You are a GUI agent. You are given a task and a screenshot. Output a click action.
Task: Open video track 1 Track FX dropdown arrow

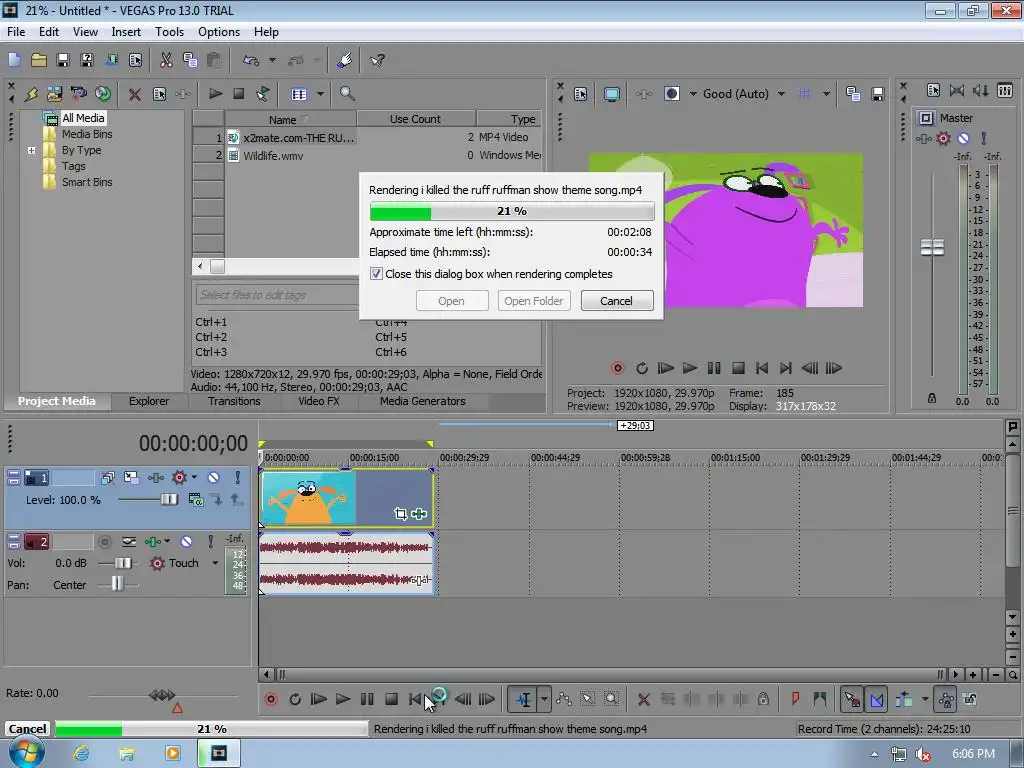[x=194, y=477]
